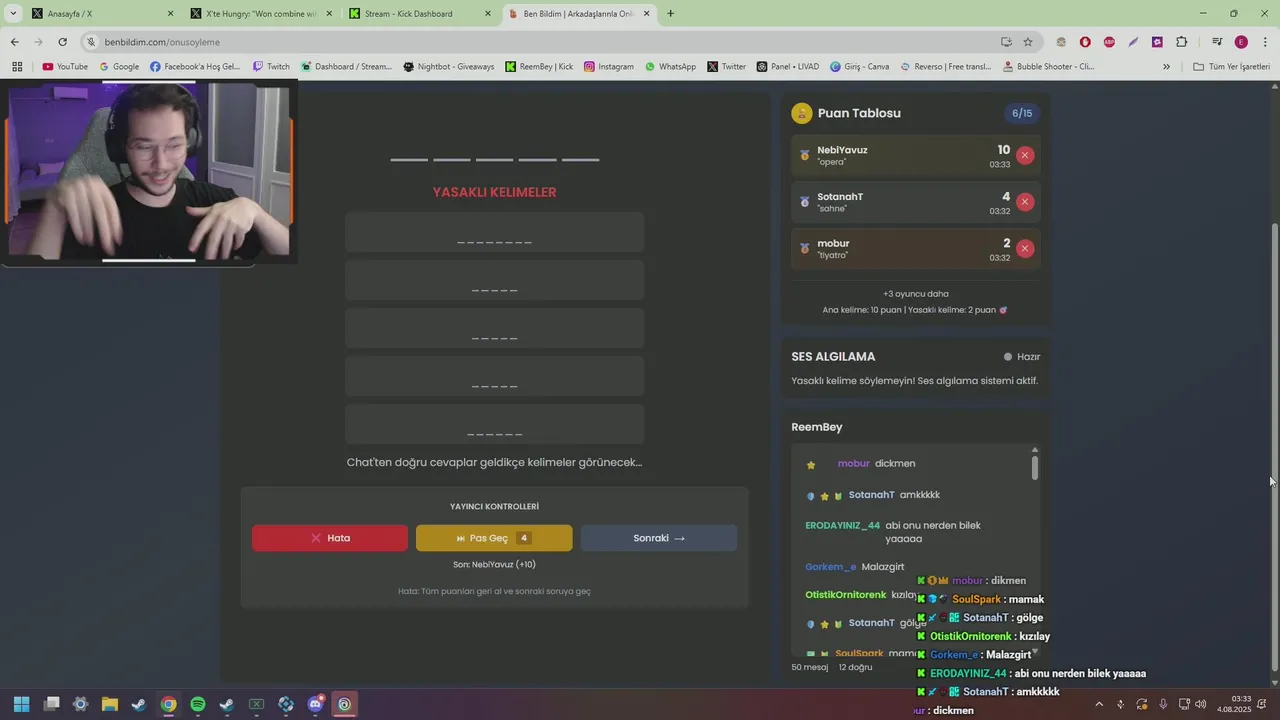
Task: Open the volume control tray icon
Action: [x=1201, y=704]
